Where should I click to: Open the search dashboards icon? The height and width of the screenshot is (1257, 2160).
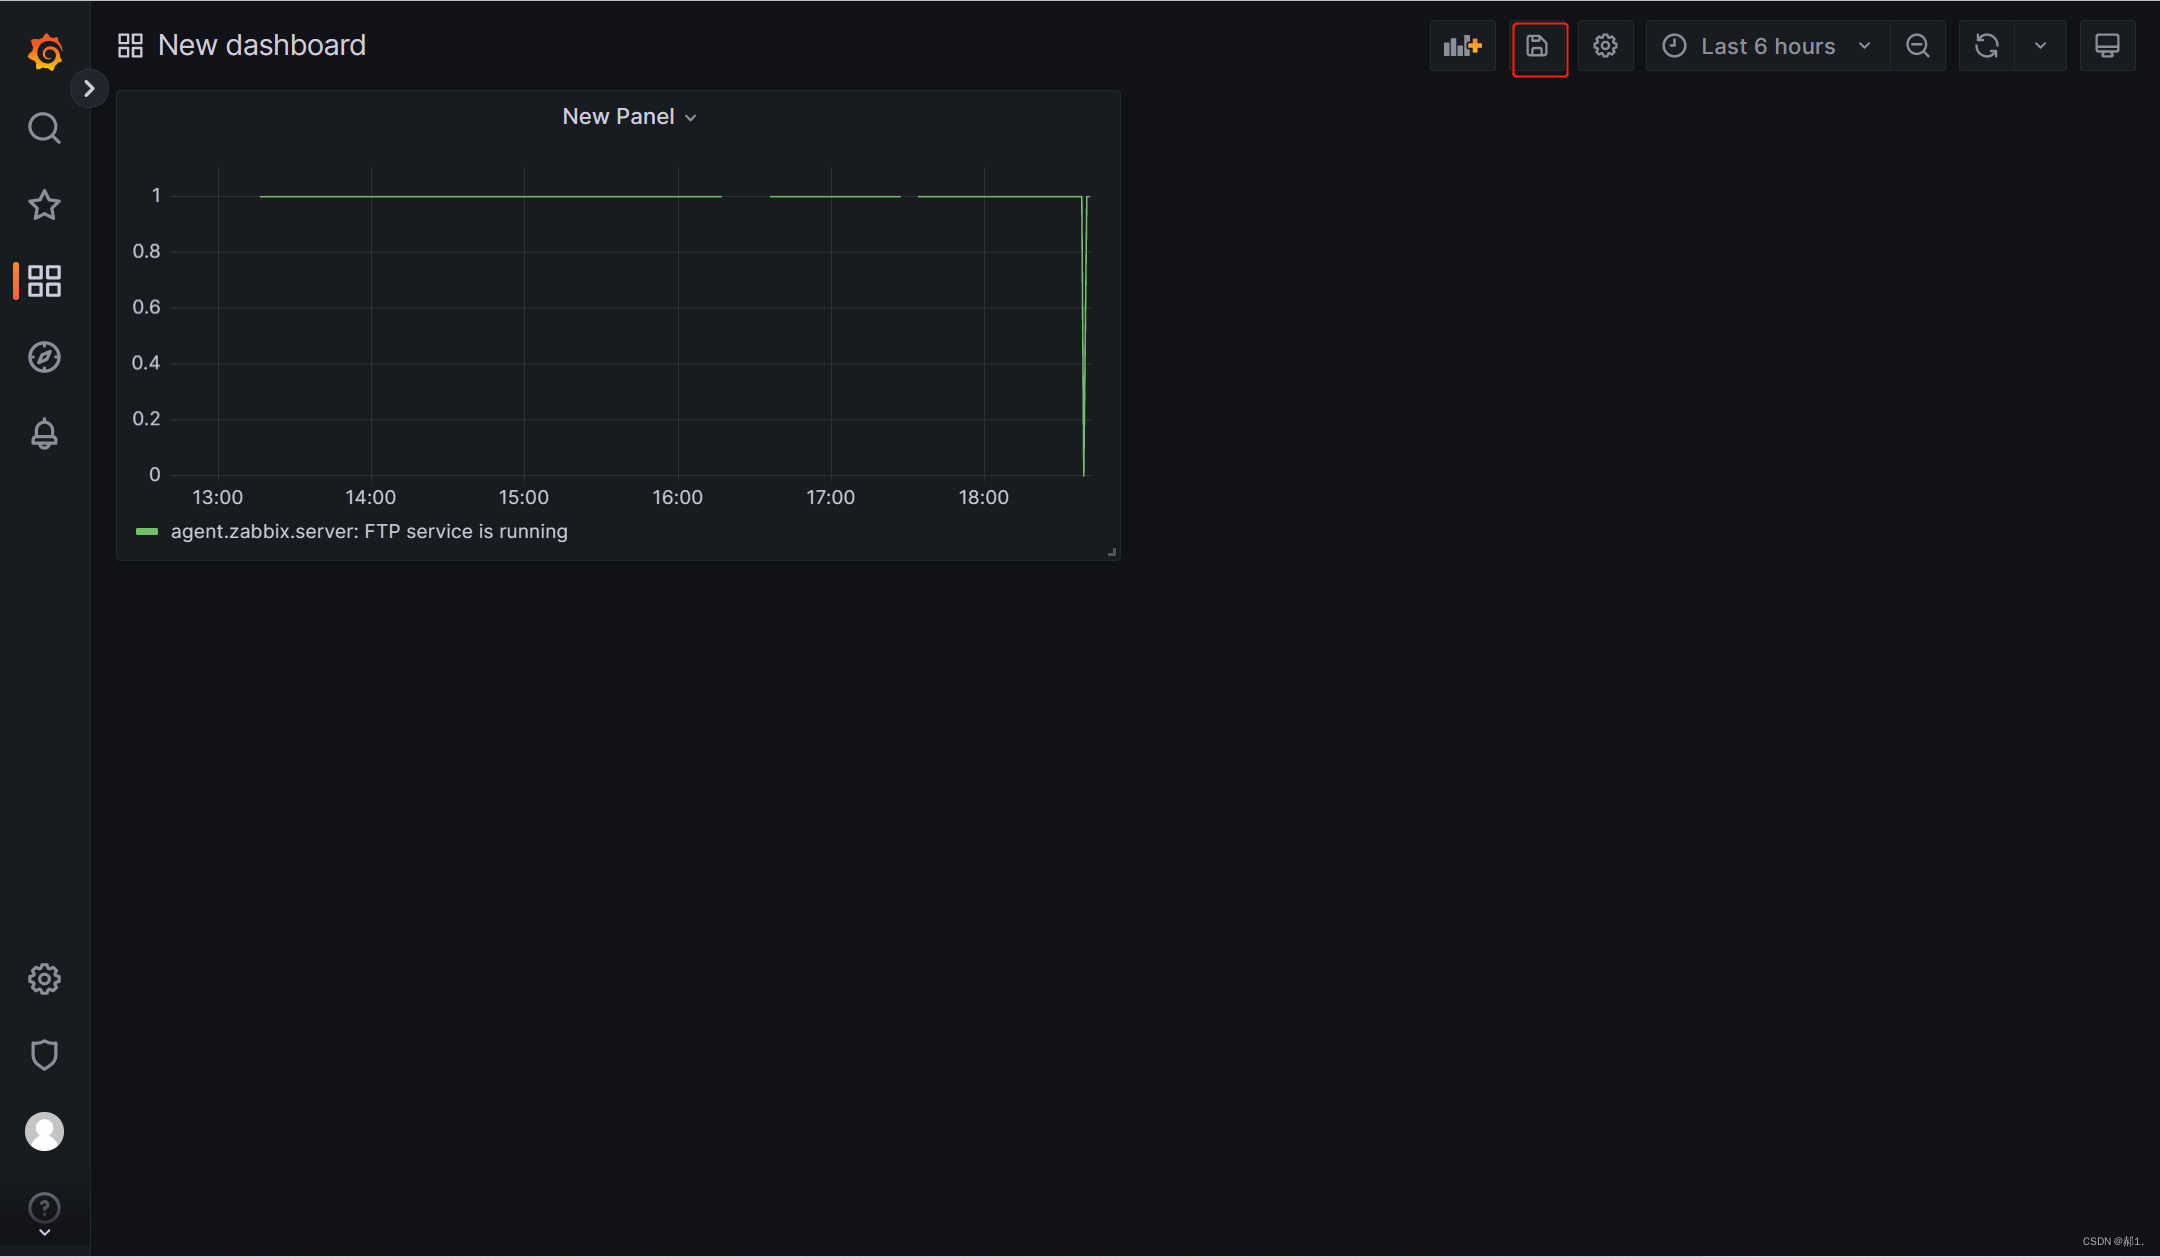click(44, 128)
